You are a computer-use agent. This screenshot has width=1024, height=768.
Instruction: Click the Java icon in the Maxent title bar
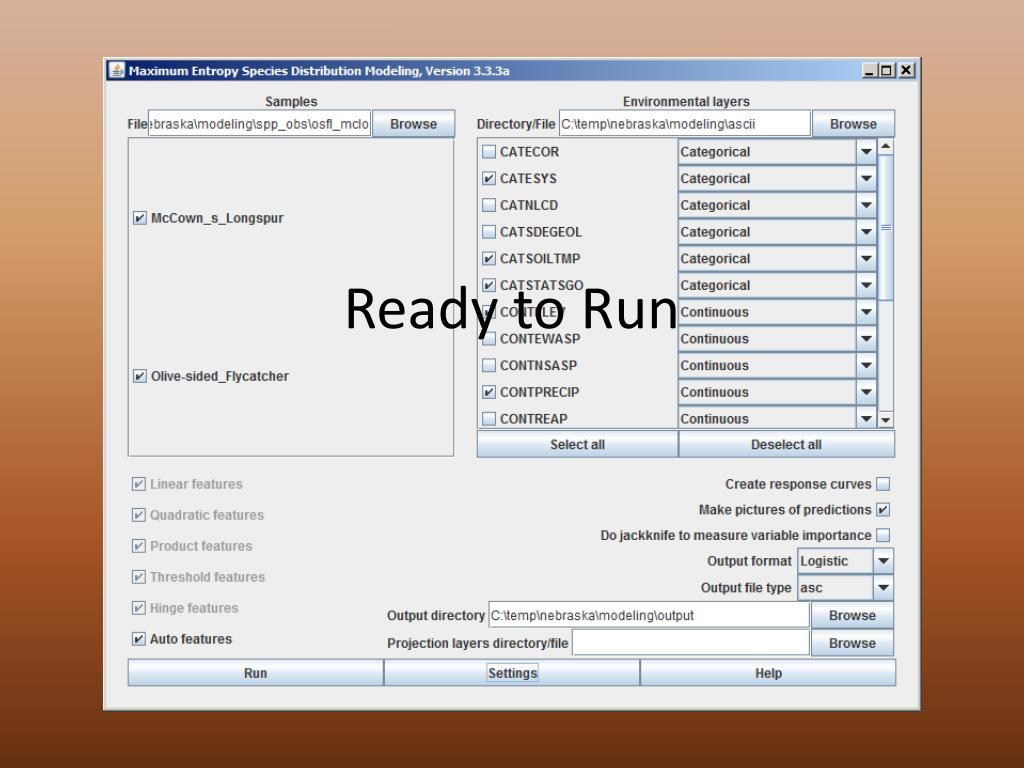tap(117, 70)
